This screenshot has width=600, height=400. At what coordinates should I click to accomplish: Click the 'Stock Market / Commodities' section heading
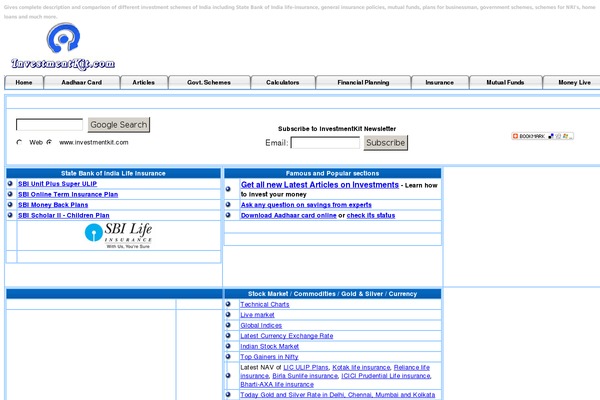pos(333,294)
